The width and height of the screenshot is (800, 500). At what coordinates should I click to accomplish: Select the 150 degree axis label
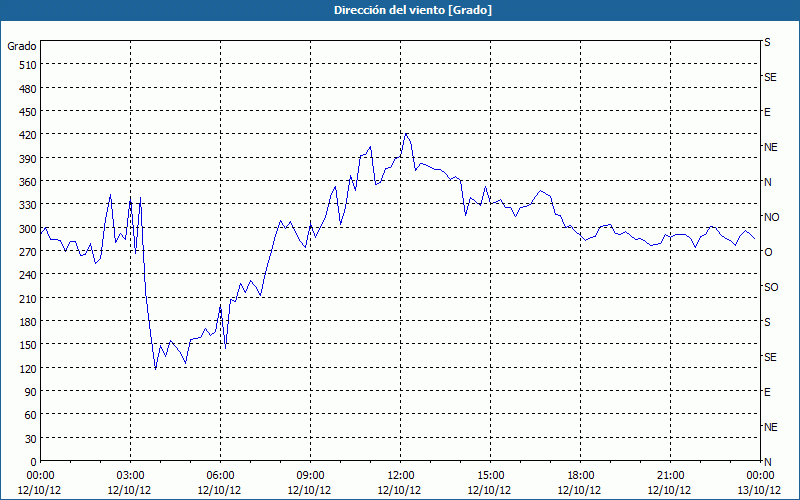pos(28,345)
